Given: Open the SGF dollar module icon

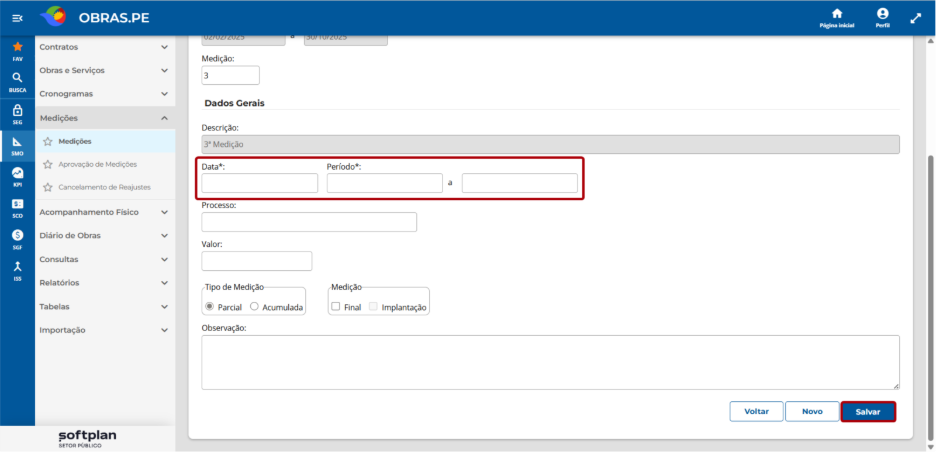Looking at the screenshot, I should pos(17,239).
